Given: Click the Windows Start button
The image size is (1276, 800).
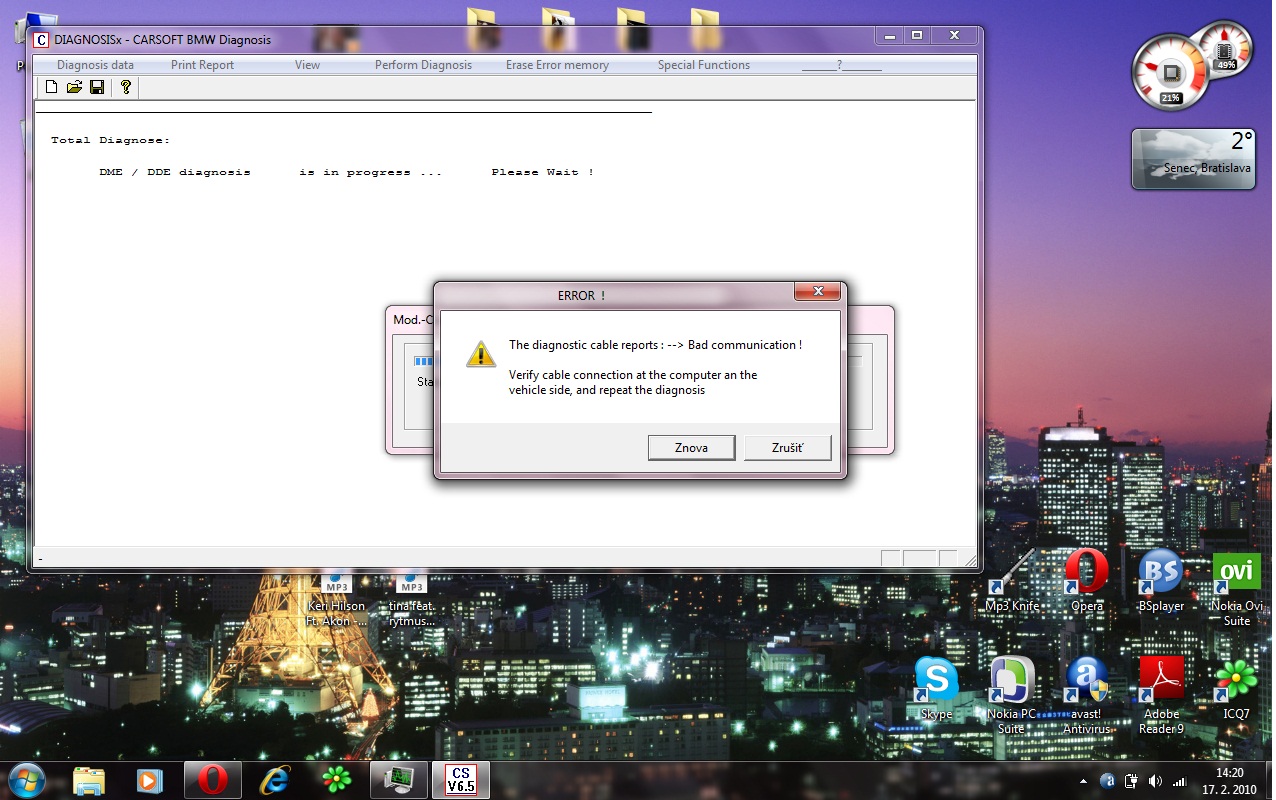Looking at the screenshot, I should [x=27, y=779].
